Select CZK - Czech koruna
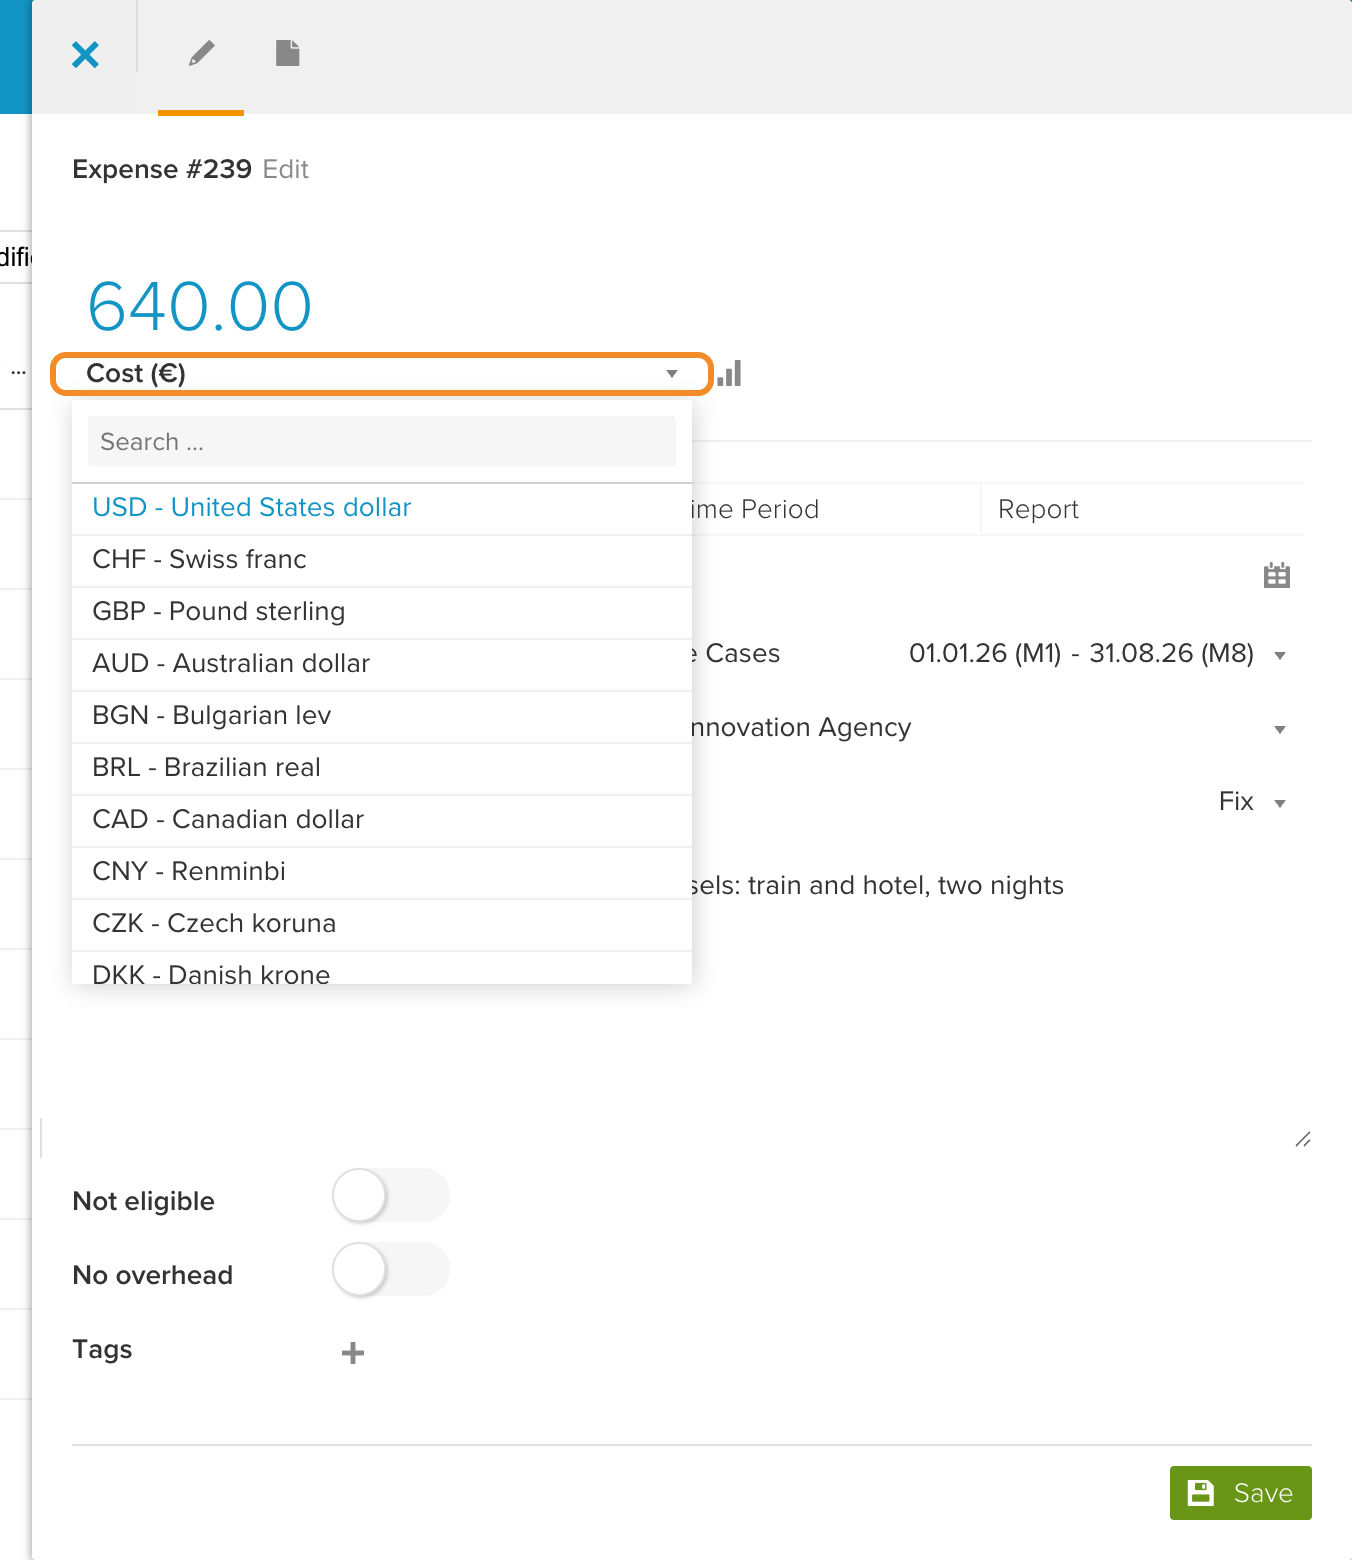 pos(382,924)
